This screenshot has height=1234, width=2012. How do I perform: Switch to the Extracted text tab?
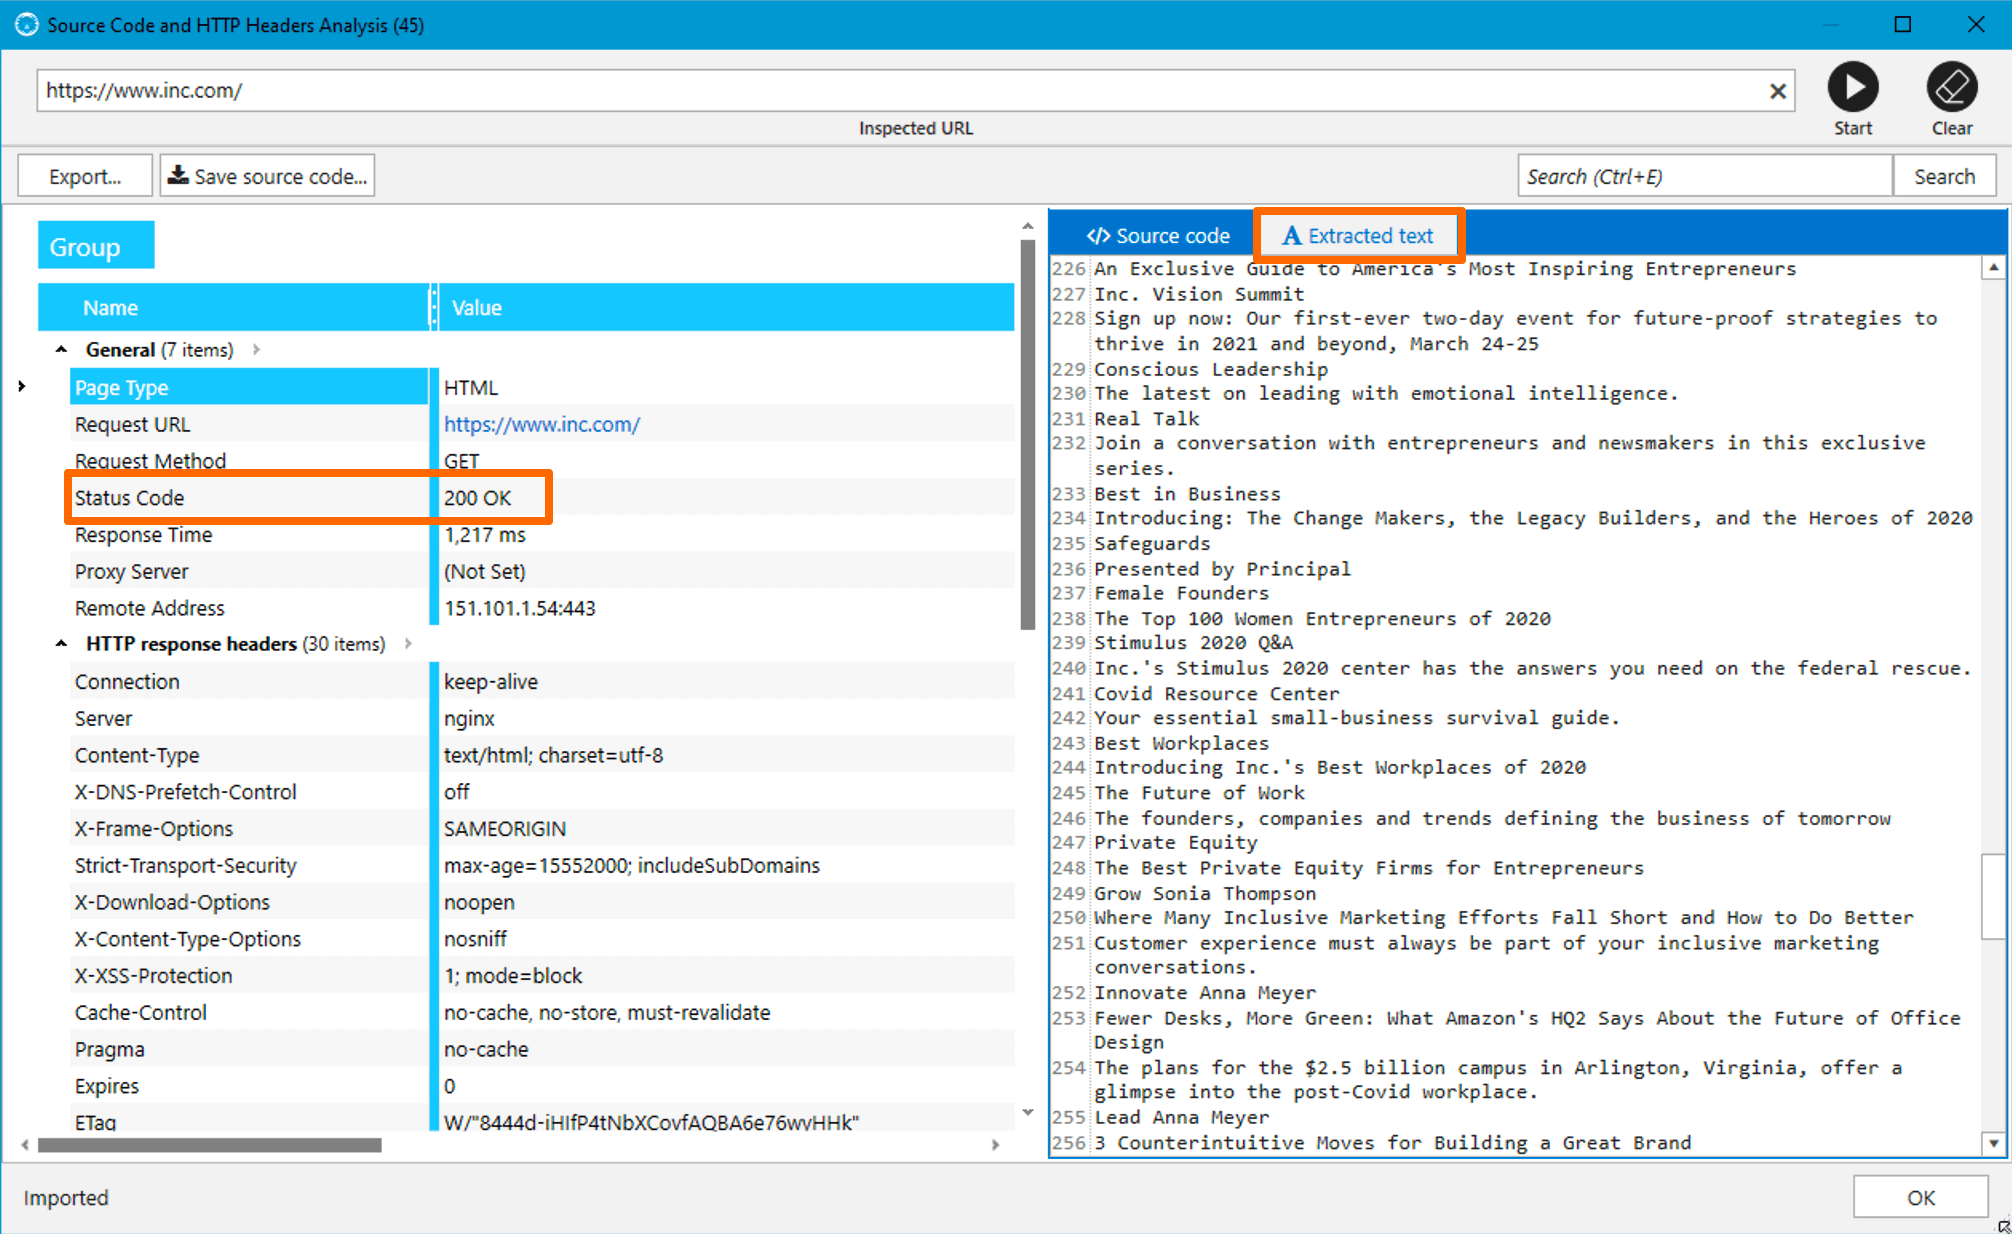click(x=1358, y=235)
